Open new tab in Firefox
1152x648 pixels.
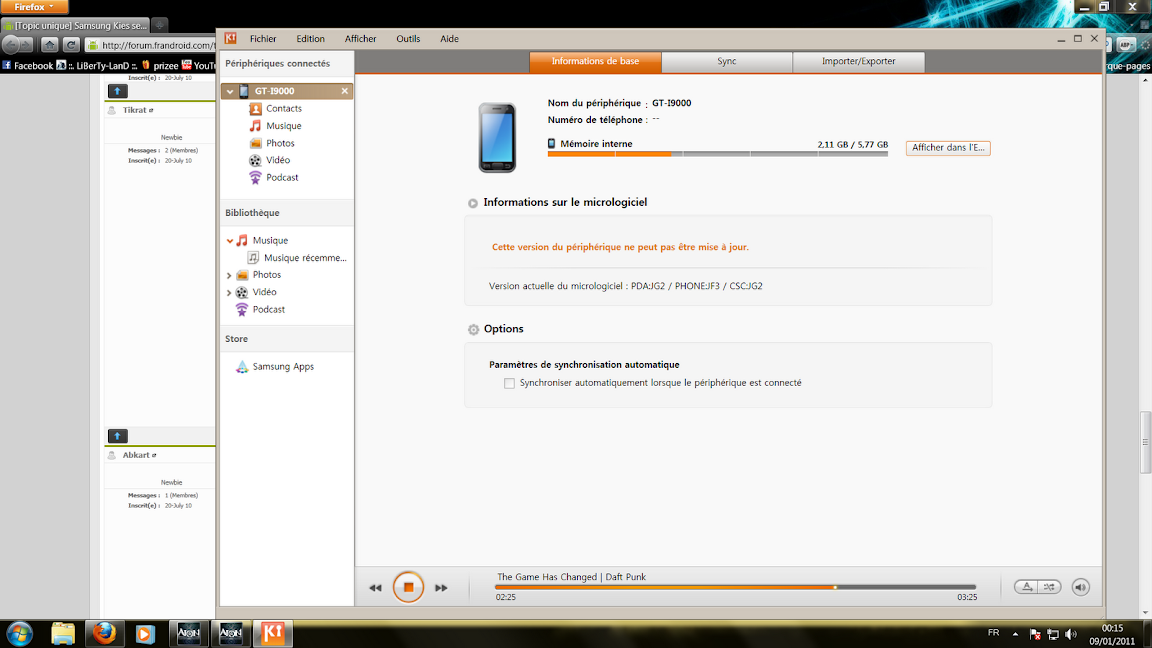[159, 25]
